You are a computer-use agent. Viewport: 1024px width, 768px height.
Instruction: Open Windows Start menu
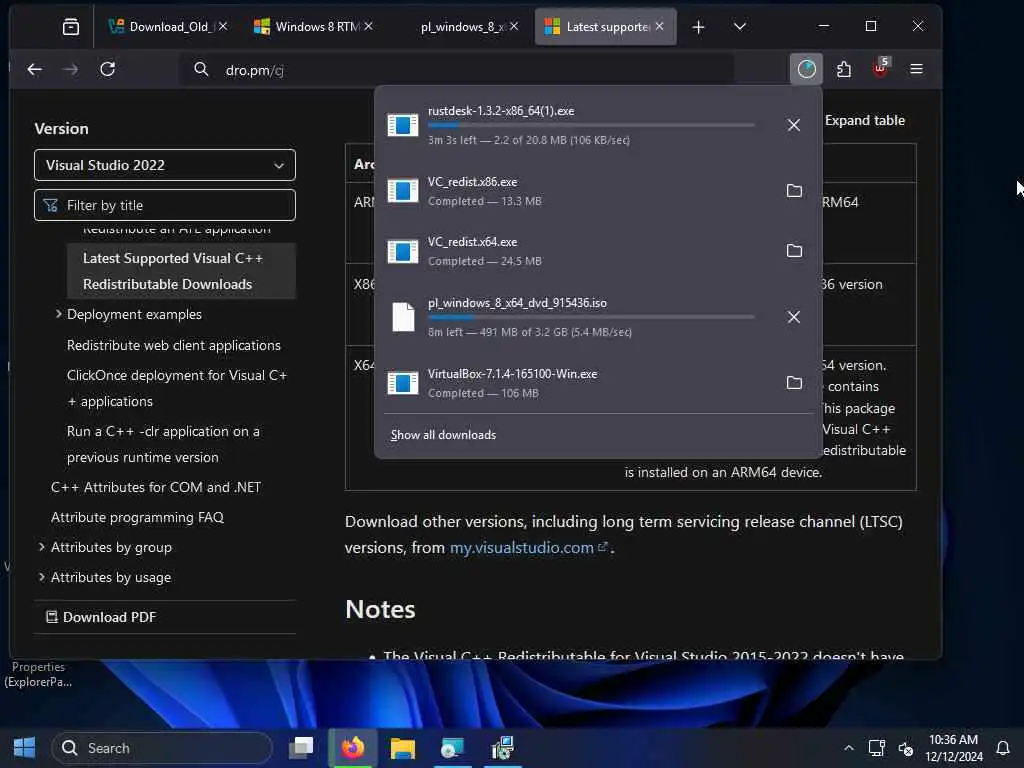(x=25, y=748)
